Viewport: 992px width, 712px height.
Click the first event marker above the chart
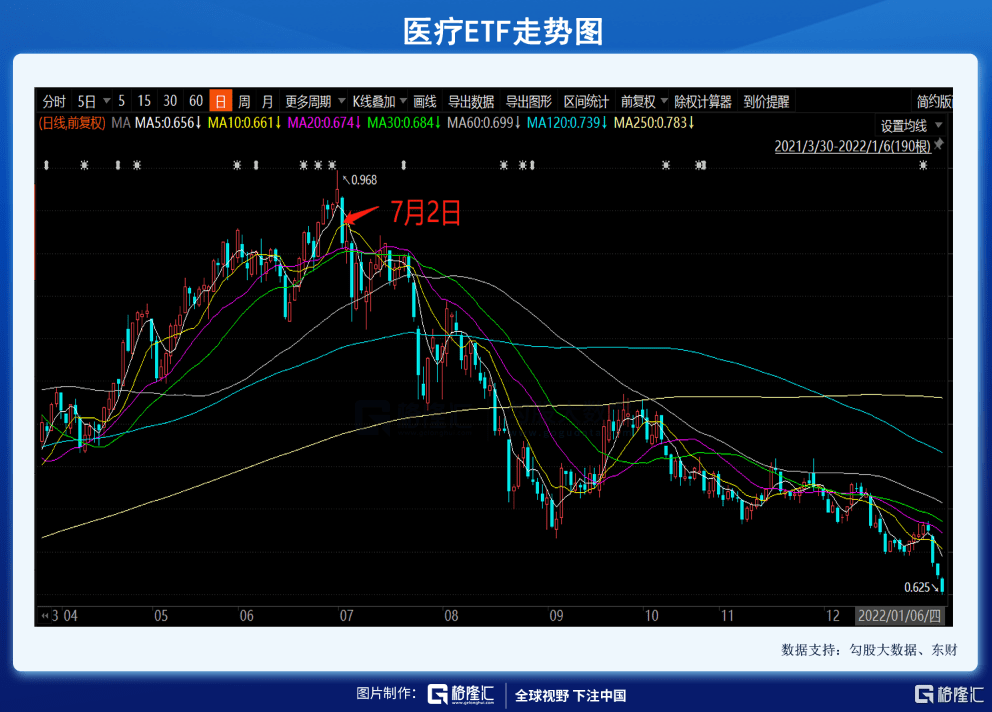pos(46,165)
